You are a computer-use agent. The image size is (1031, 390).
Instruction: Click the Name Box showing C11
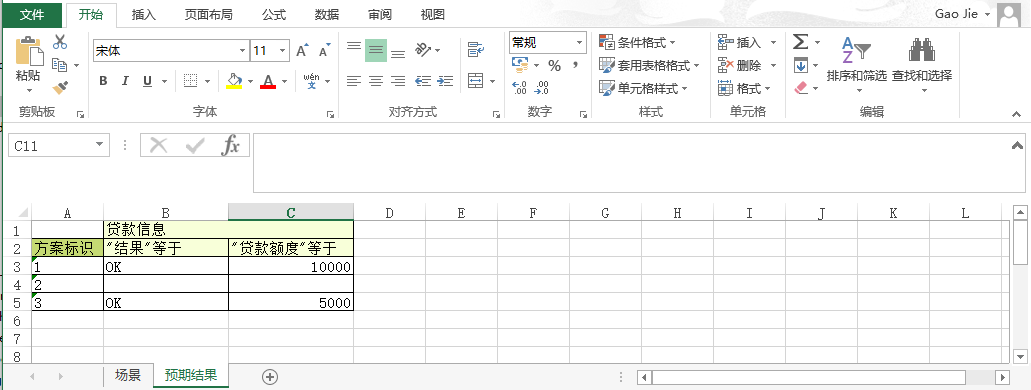tap(59, 146)
